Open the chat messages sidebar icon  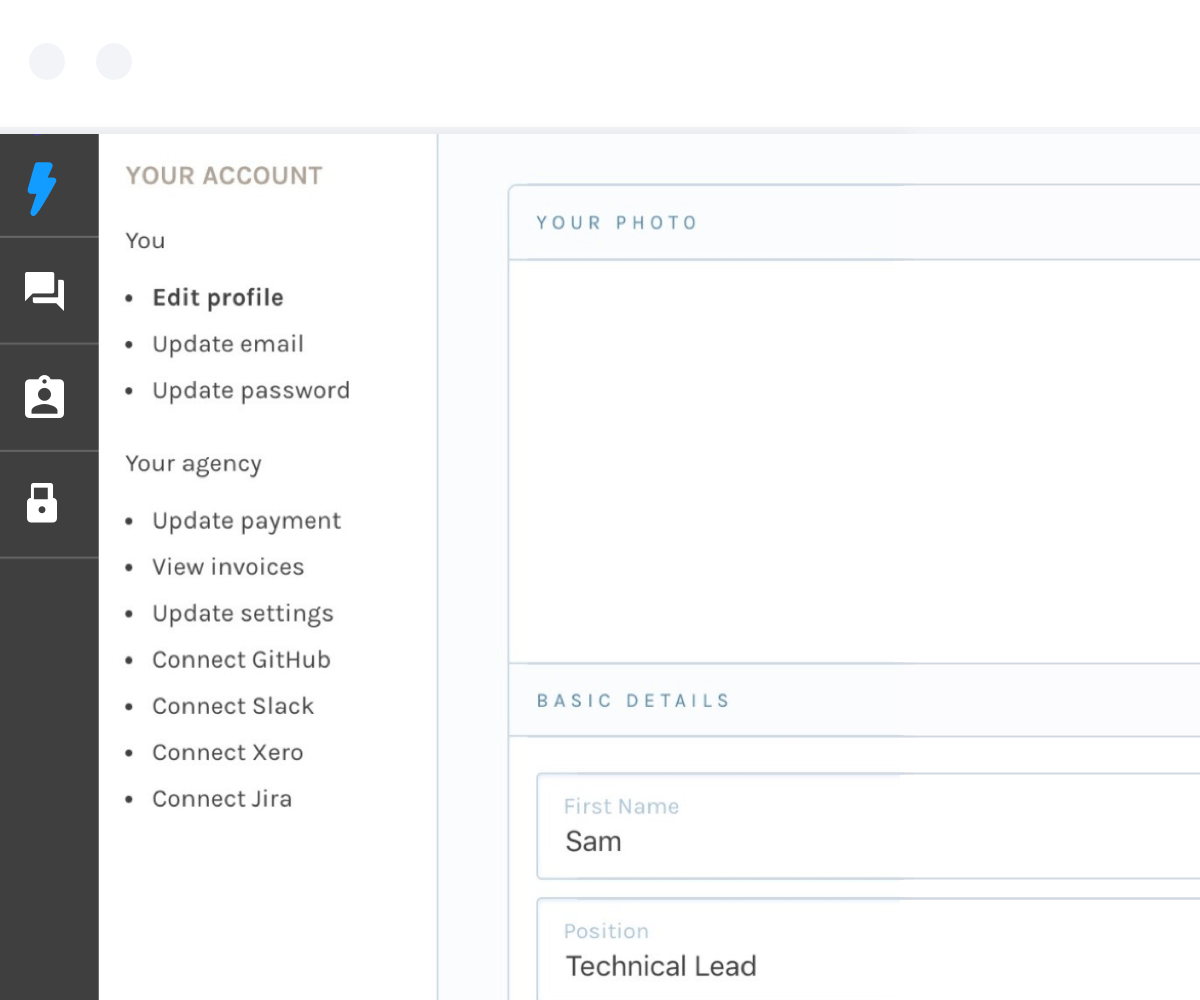coord(45,291)
